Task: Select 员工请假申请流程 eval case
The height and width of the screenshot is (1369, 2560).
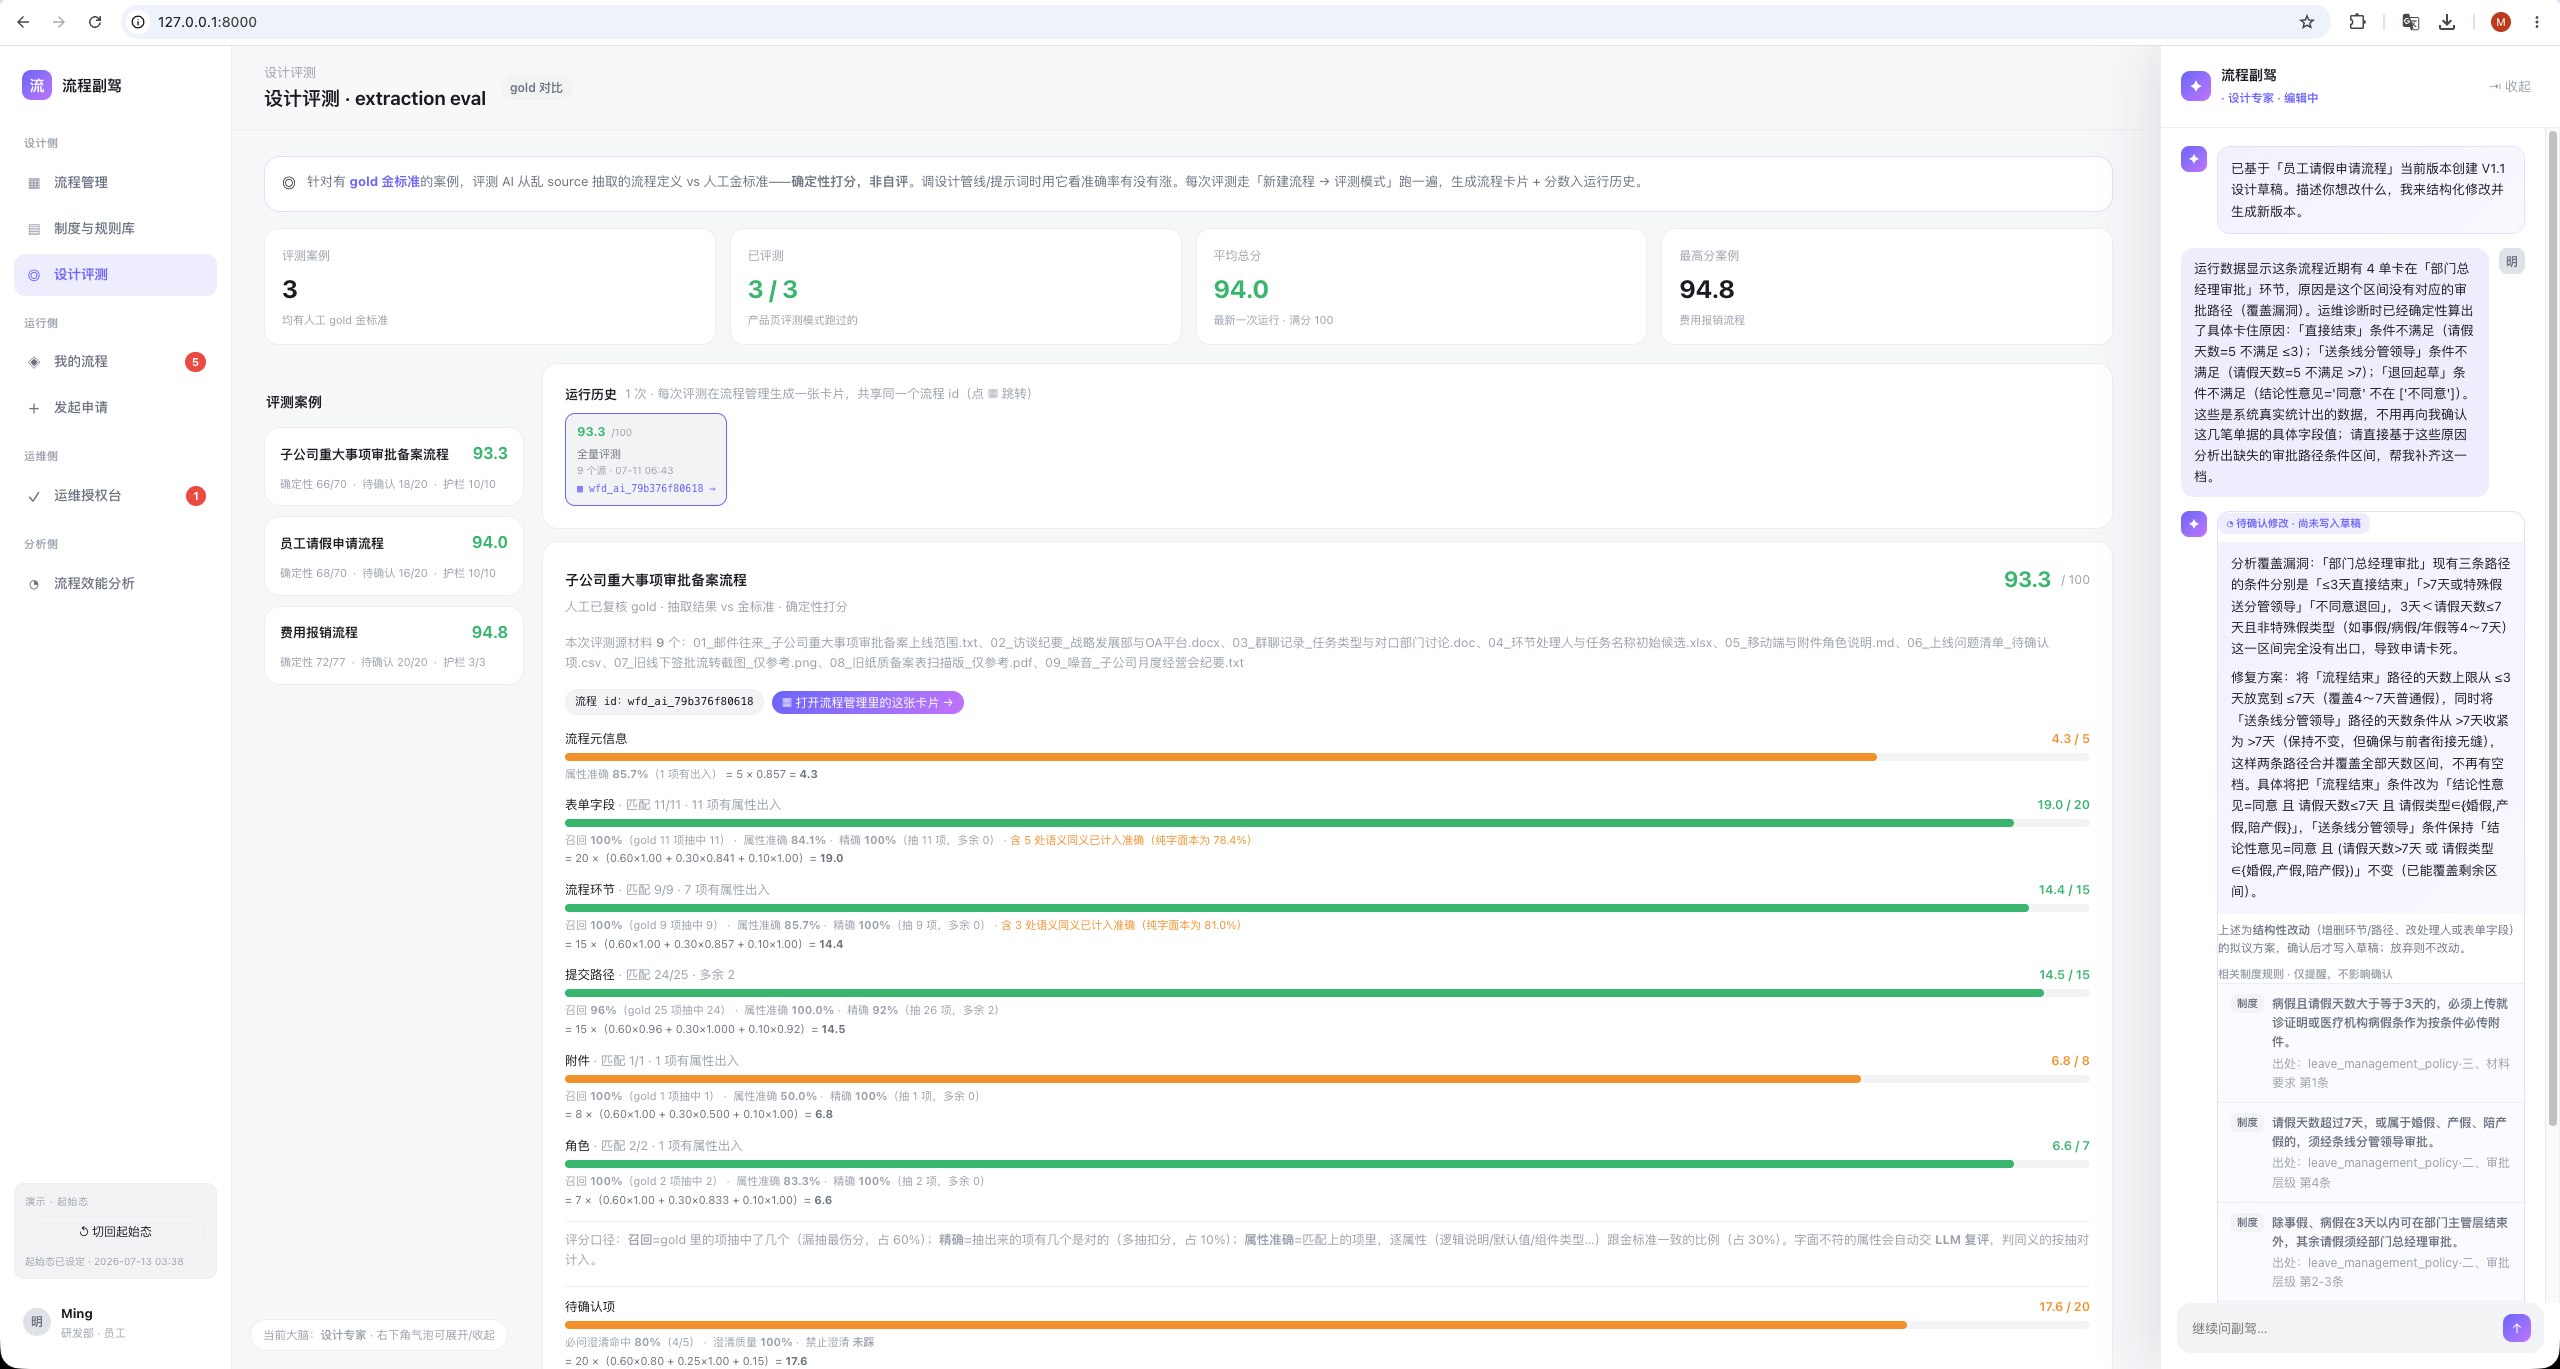Action: (x=394, y=556)
